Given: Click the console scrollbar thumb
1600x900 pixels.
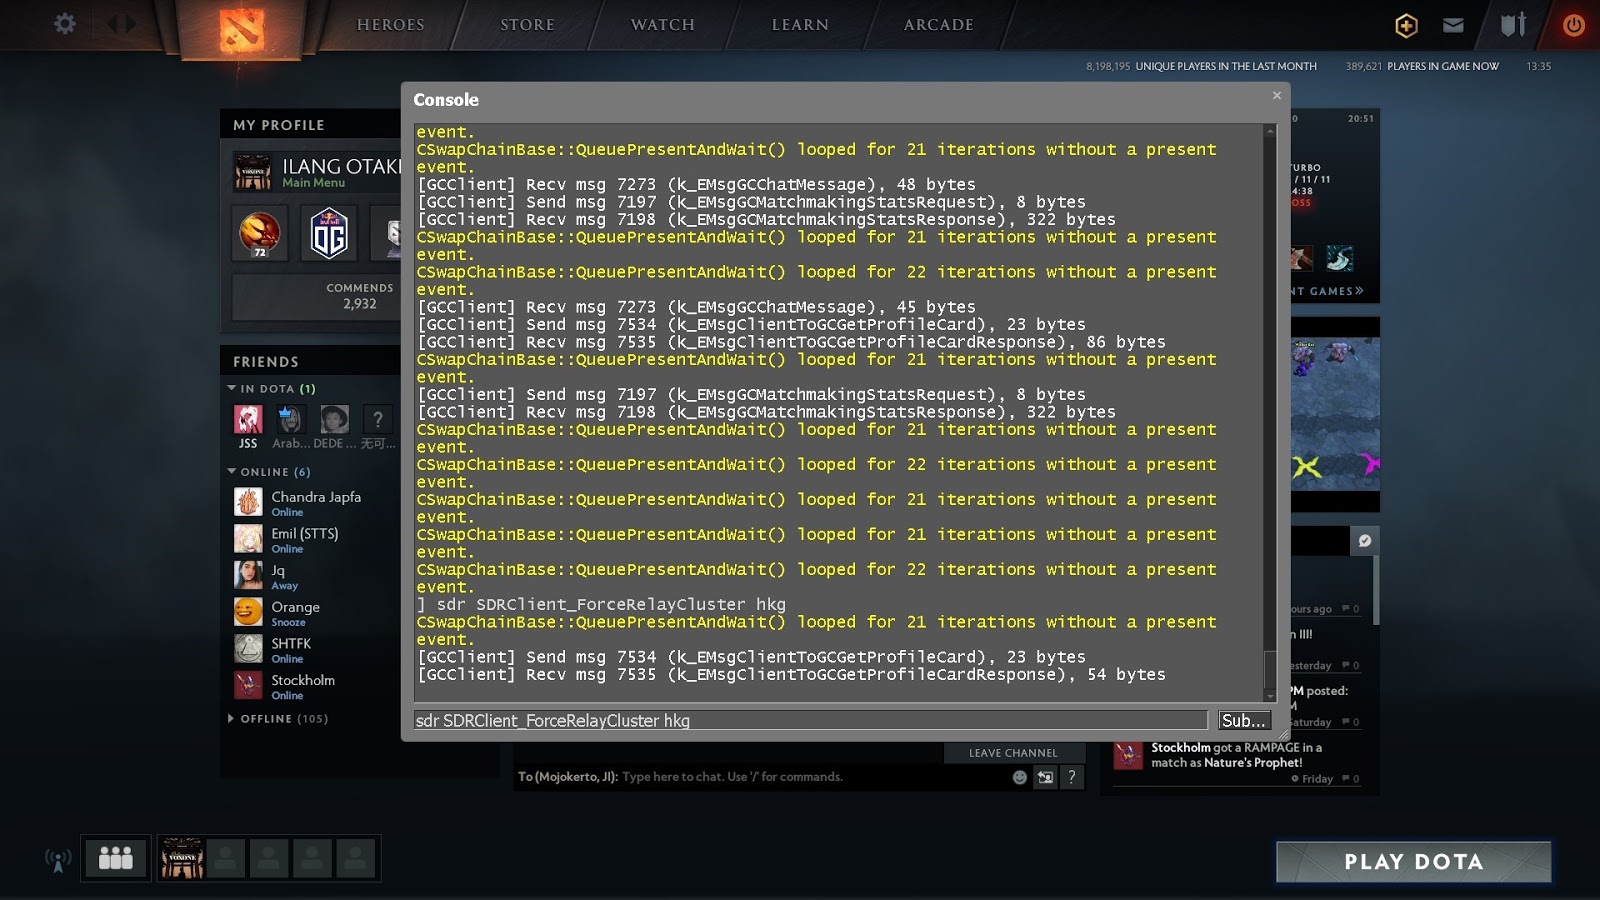Looking at the screenshot, I should pos(1270,669).
